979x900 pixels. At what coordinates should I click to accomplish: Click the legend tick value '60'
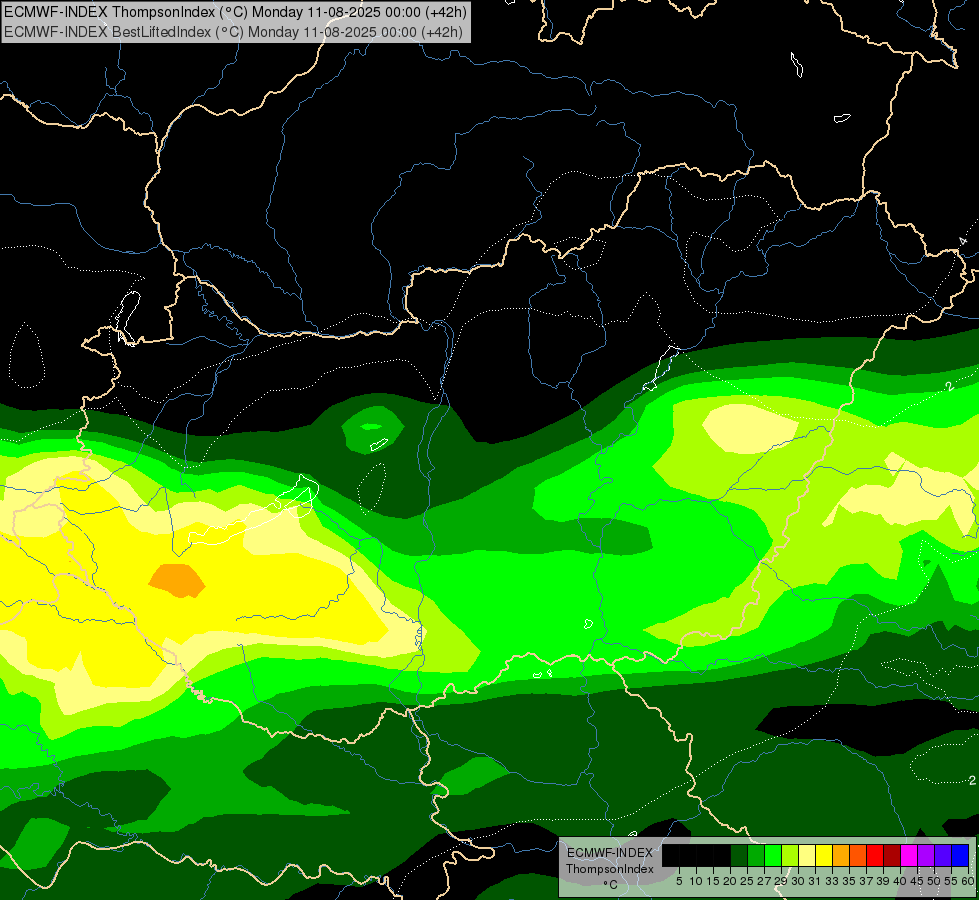tap(968, 881)
